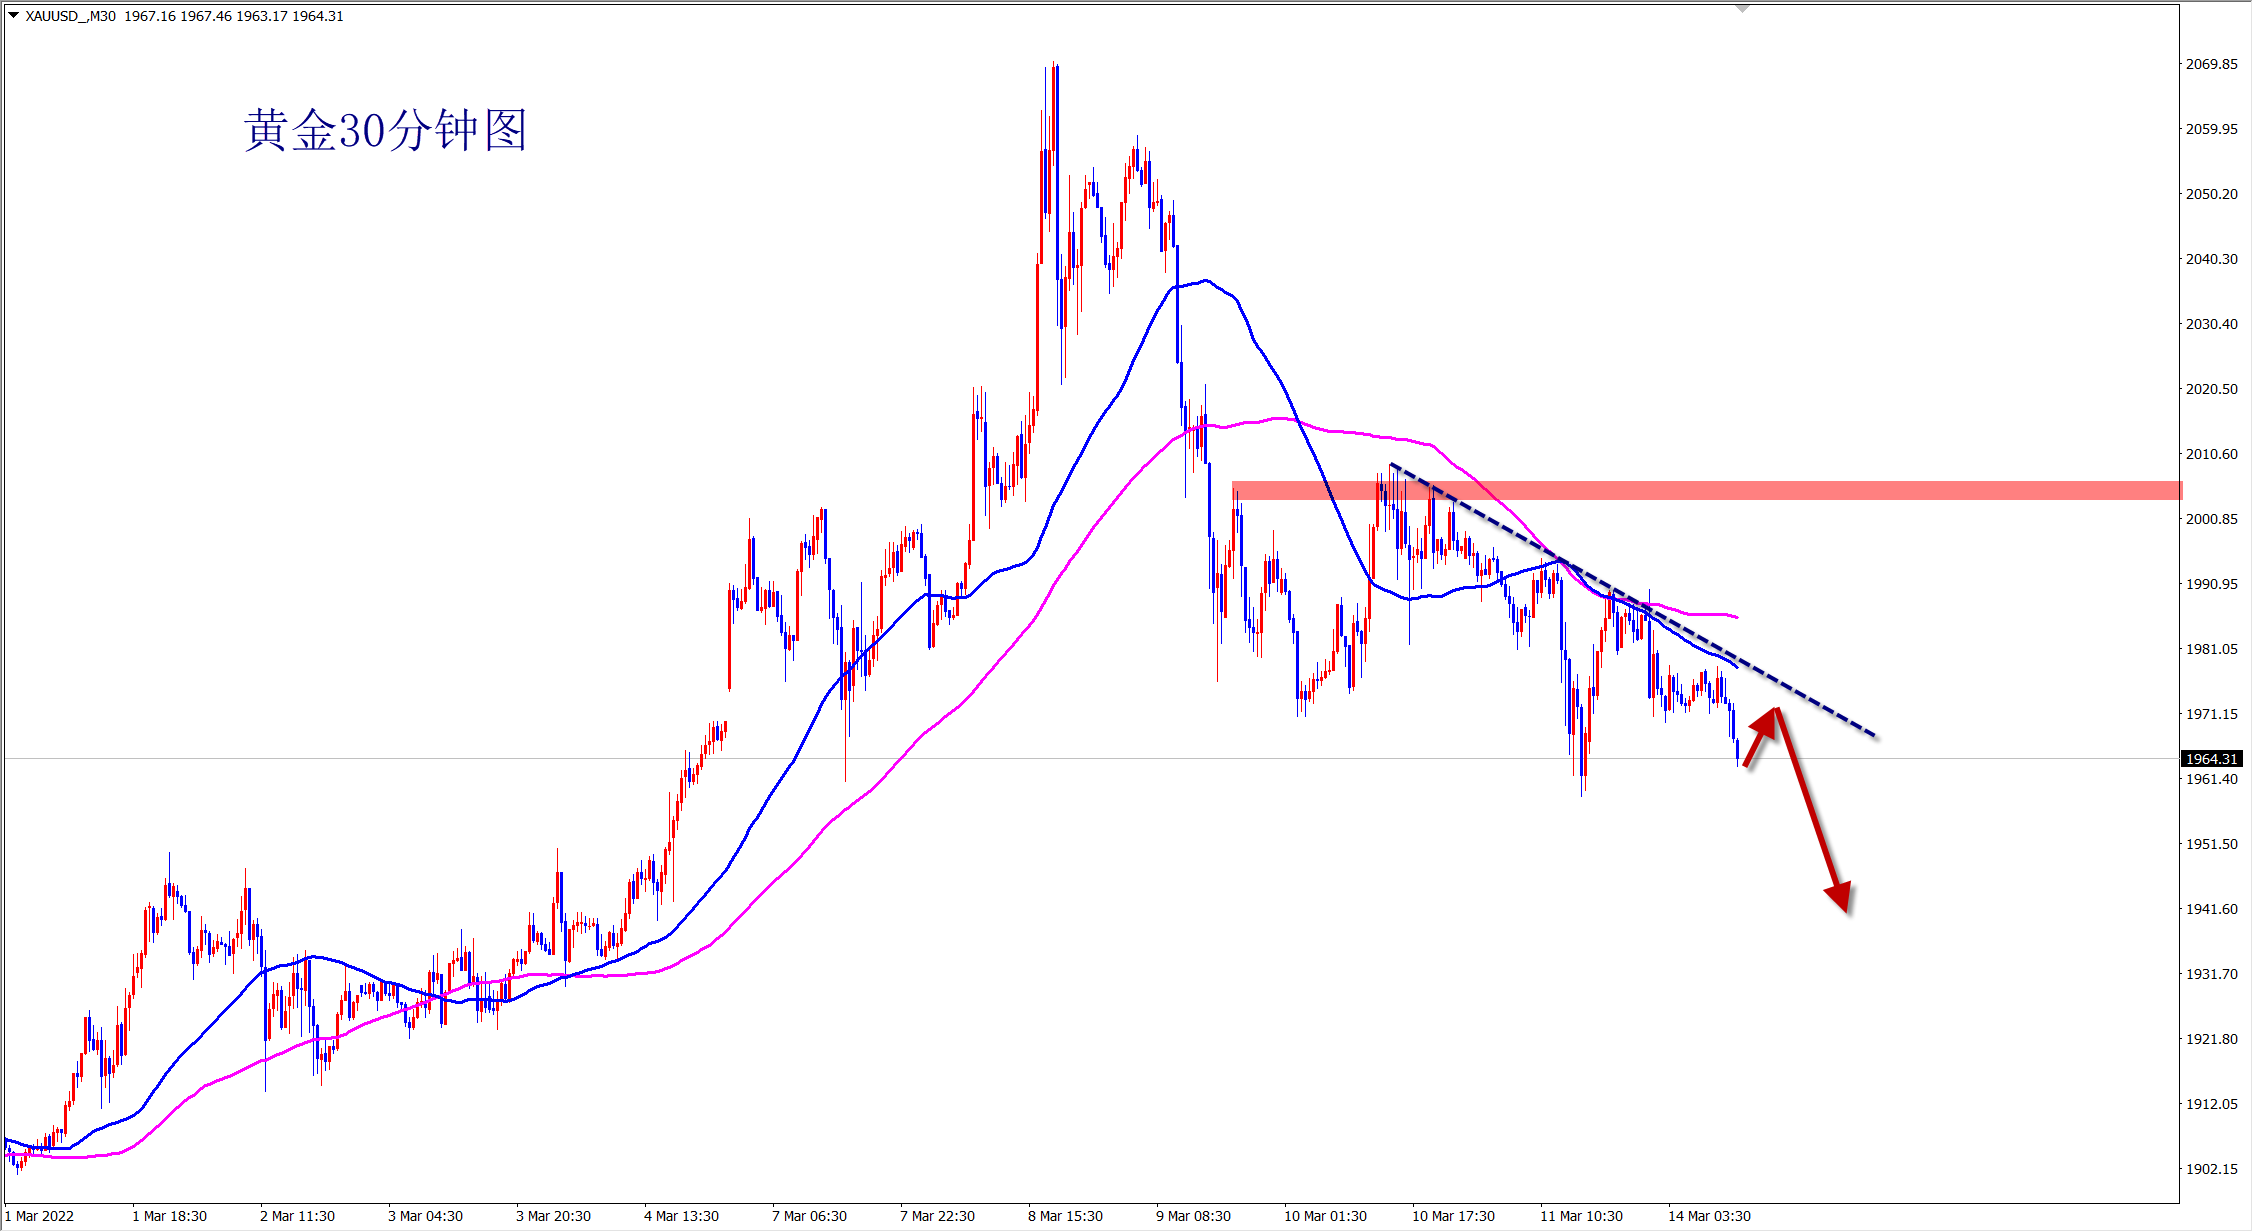Click the current price label 1964.31
2253x1232 pixels.
point(2212,759)
